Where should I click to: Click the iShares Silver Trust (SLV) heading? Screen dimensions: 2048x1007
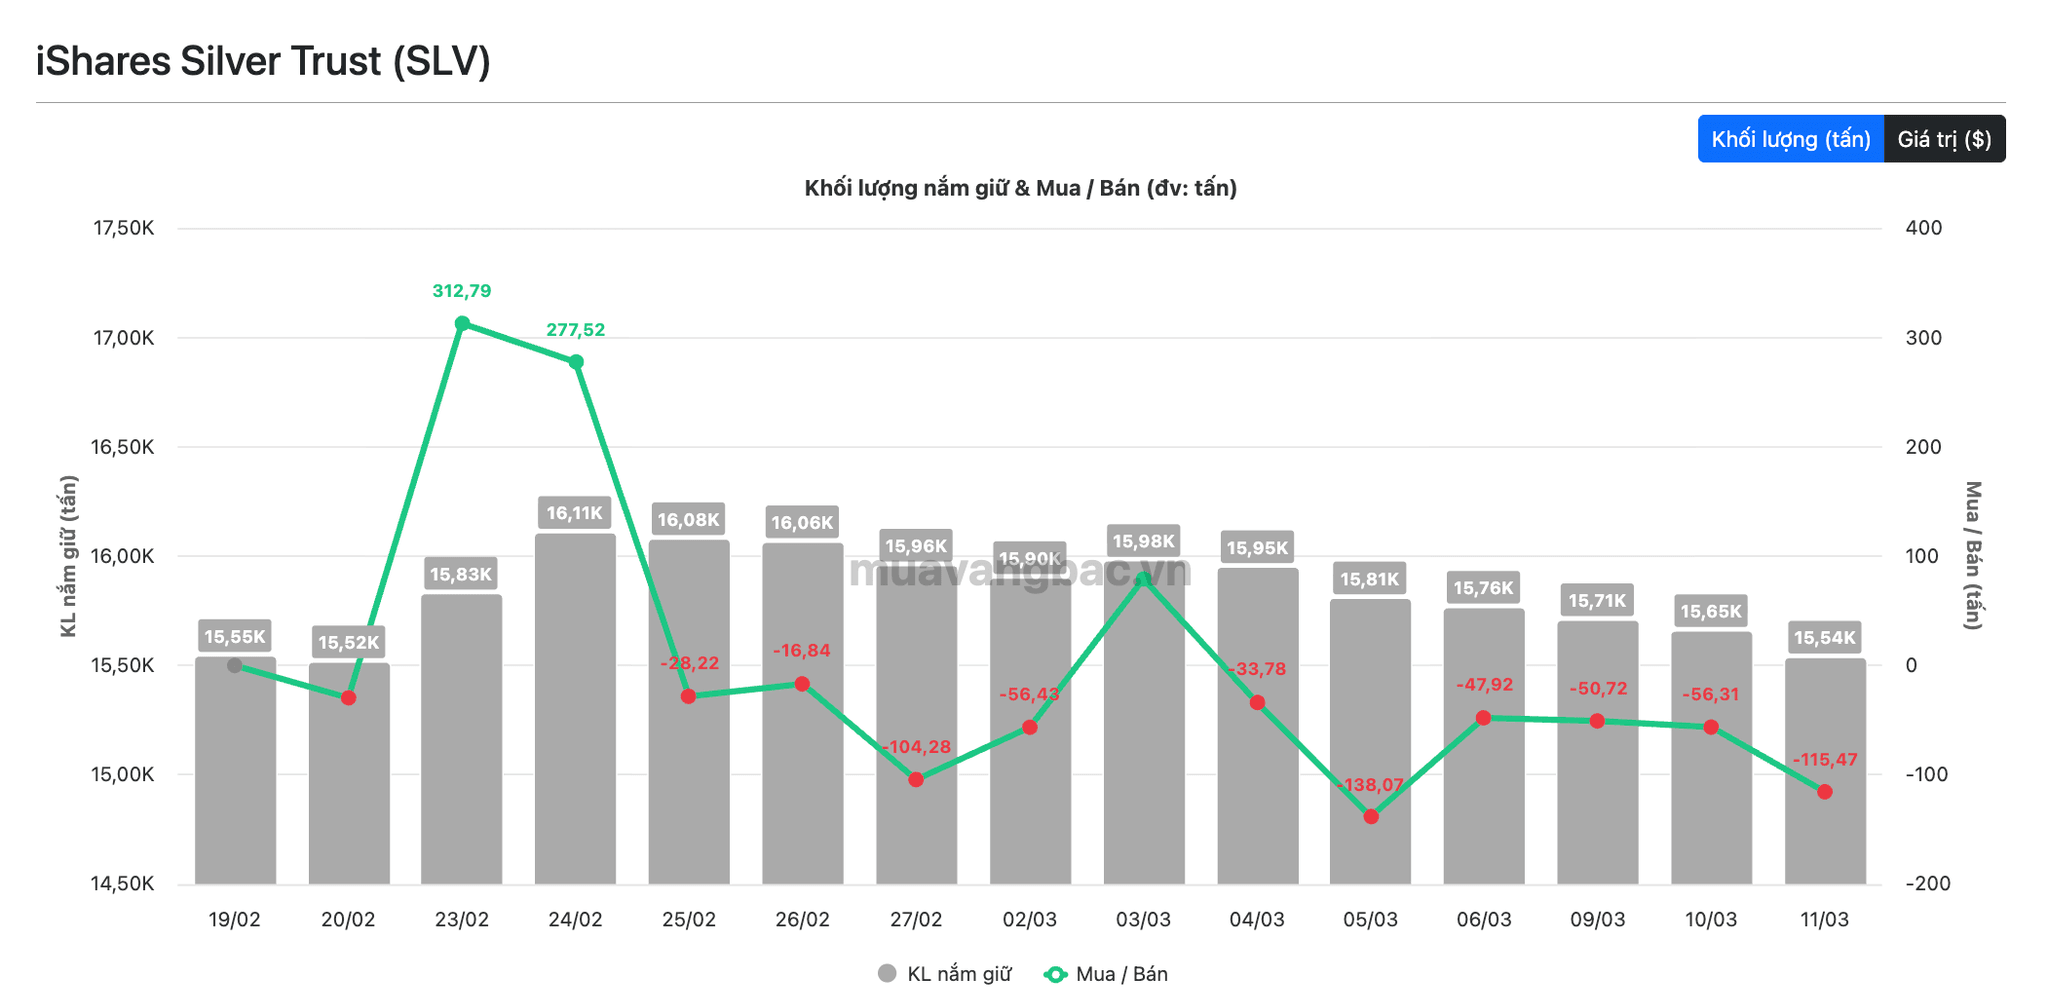(263, 62)
